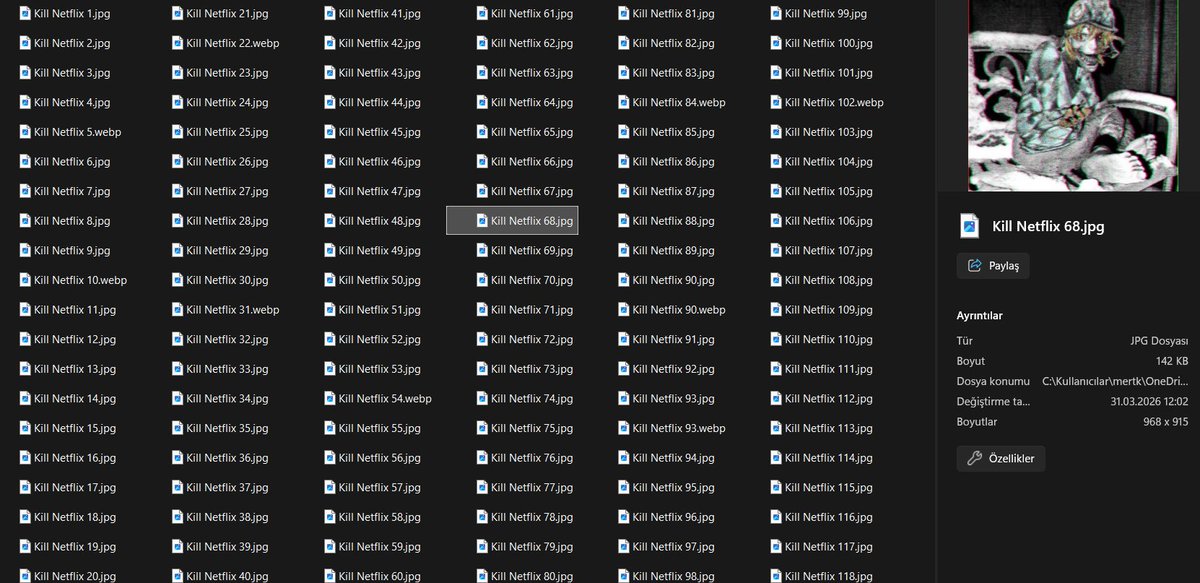The image size is (1200, 583).
Task: Click the Değiştirme tarihi value 31.03.2026 12:02
Action: (x=1149, y=402)
